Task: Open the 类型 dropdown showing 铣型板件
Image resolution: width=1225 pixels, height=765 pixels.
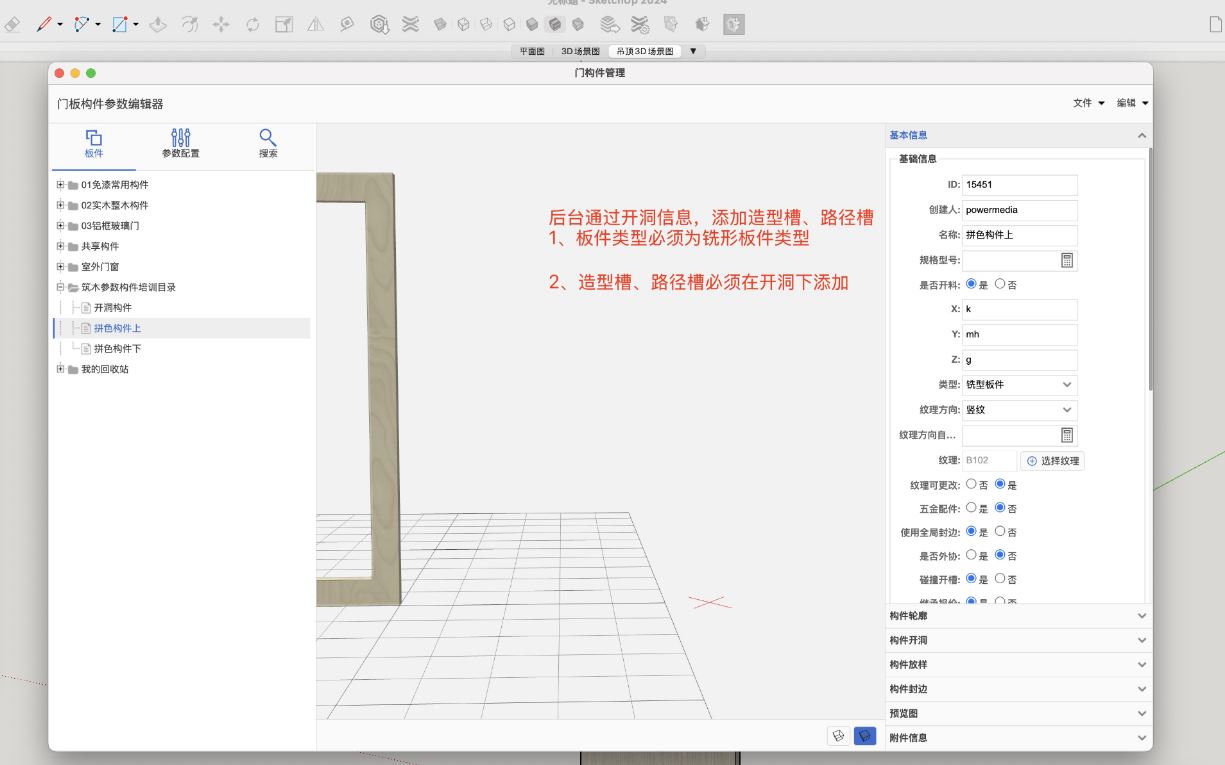Action: [x=1019, y=385]
